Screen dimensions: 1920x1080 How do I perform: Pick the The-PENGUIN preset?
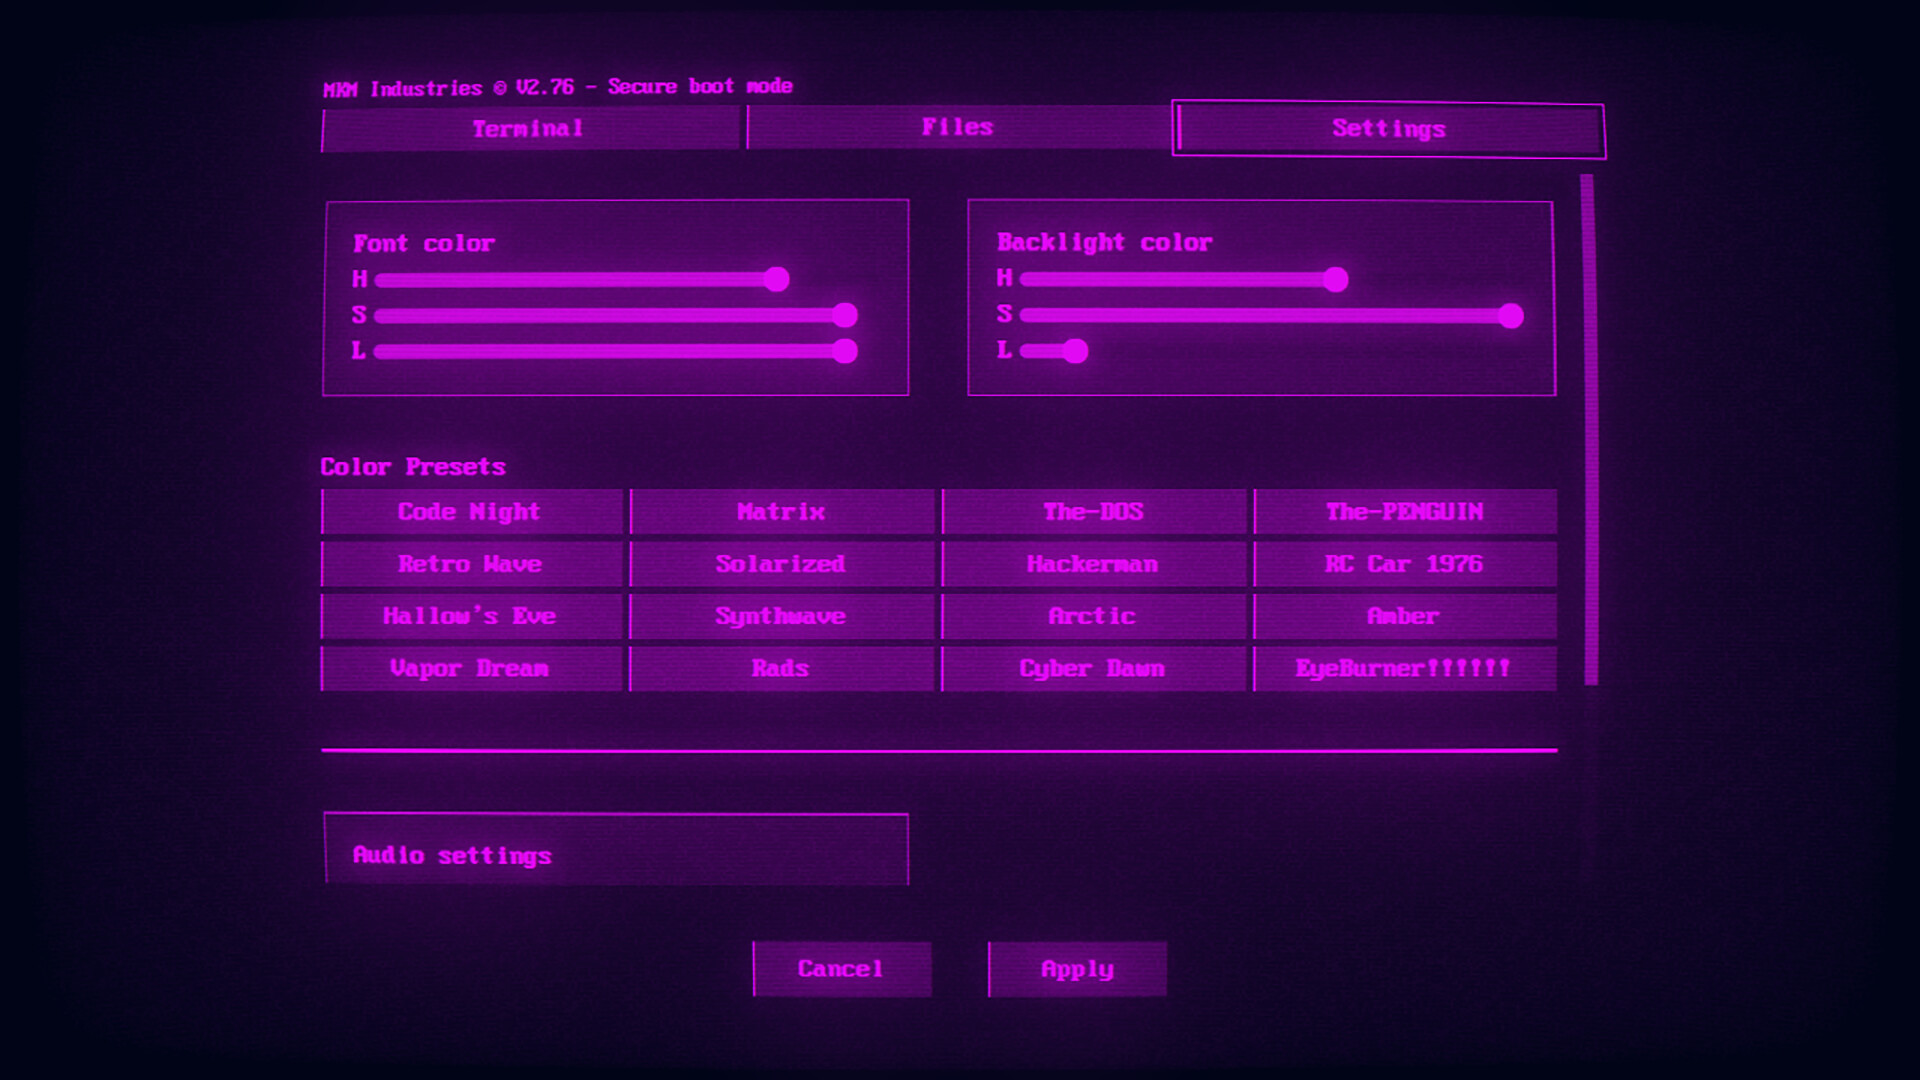click(x=1404, y=512)
